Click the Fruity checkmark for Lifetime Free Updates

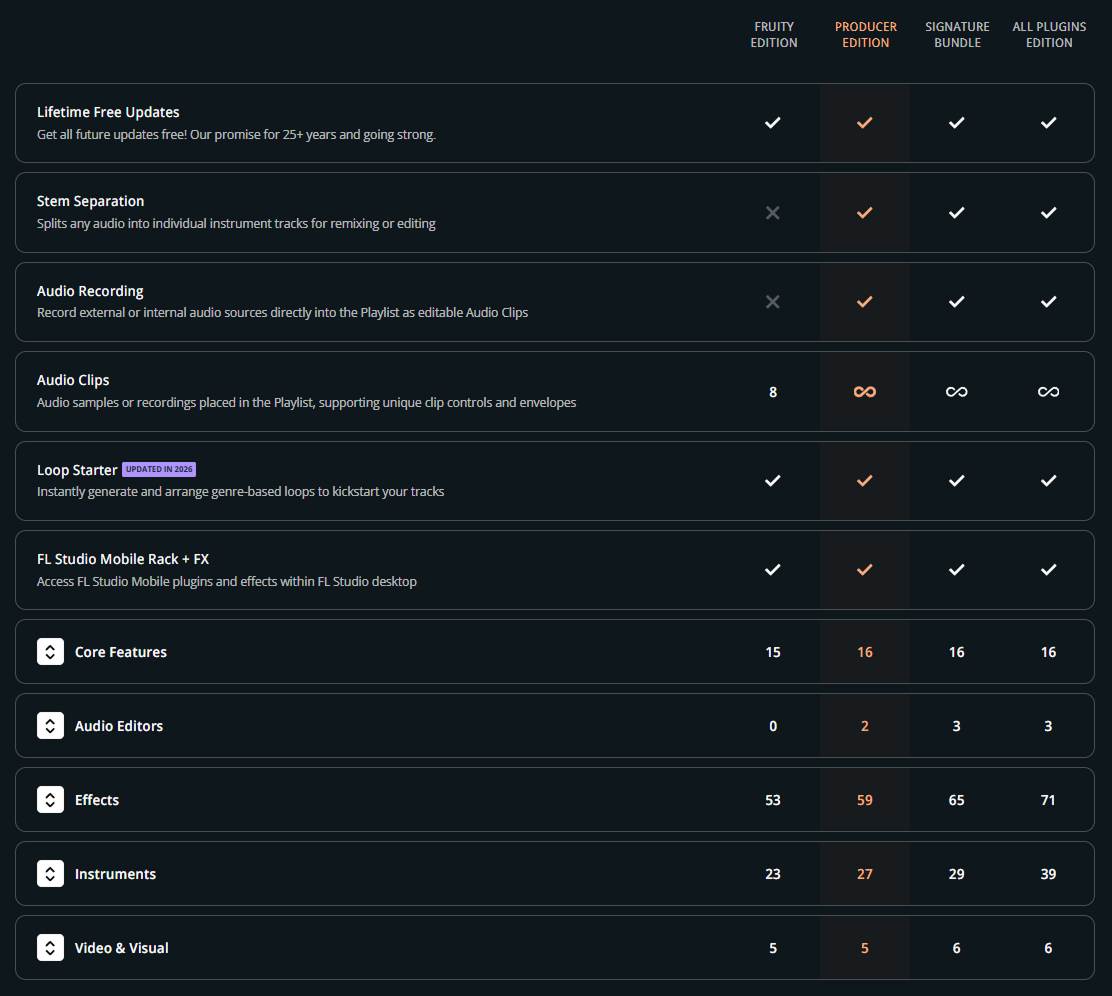click(x=773, y=123)
